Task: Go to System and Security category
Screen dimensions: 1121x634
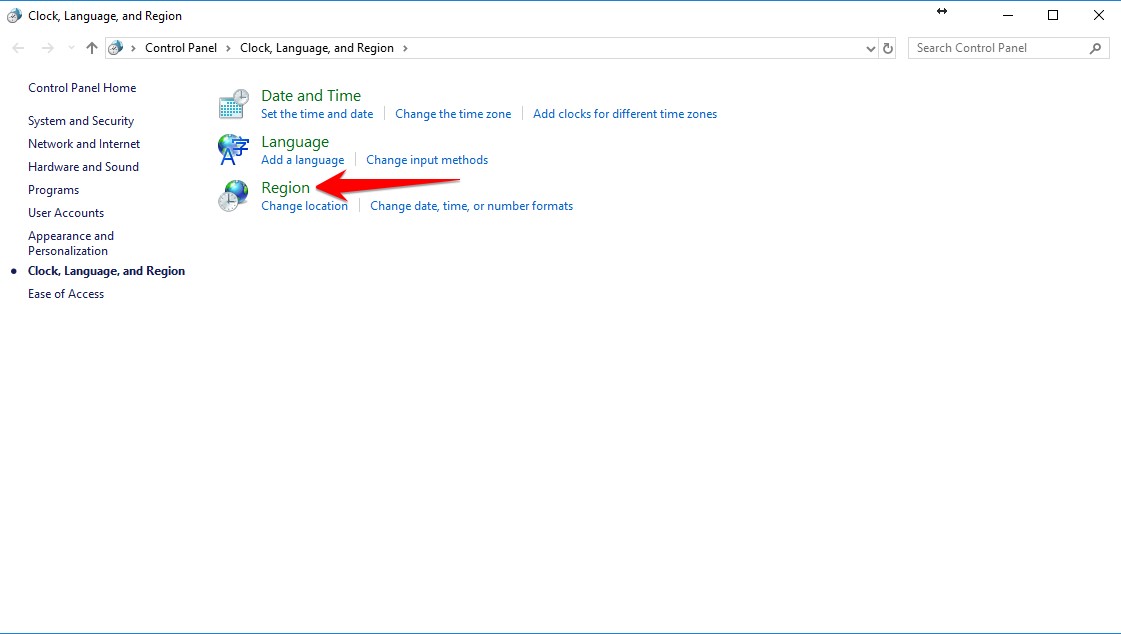Action: point(81,121)
